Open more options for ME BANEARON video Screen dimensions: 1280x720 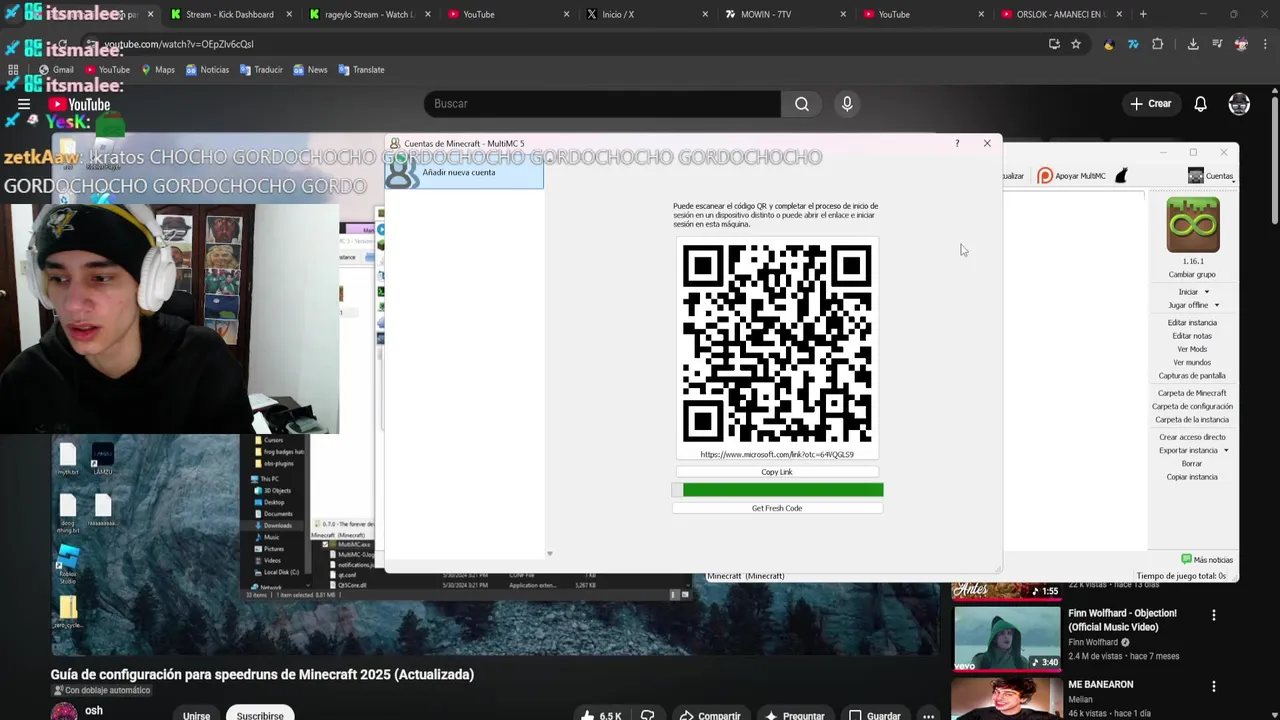tap(1214, 687)
